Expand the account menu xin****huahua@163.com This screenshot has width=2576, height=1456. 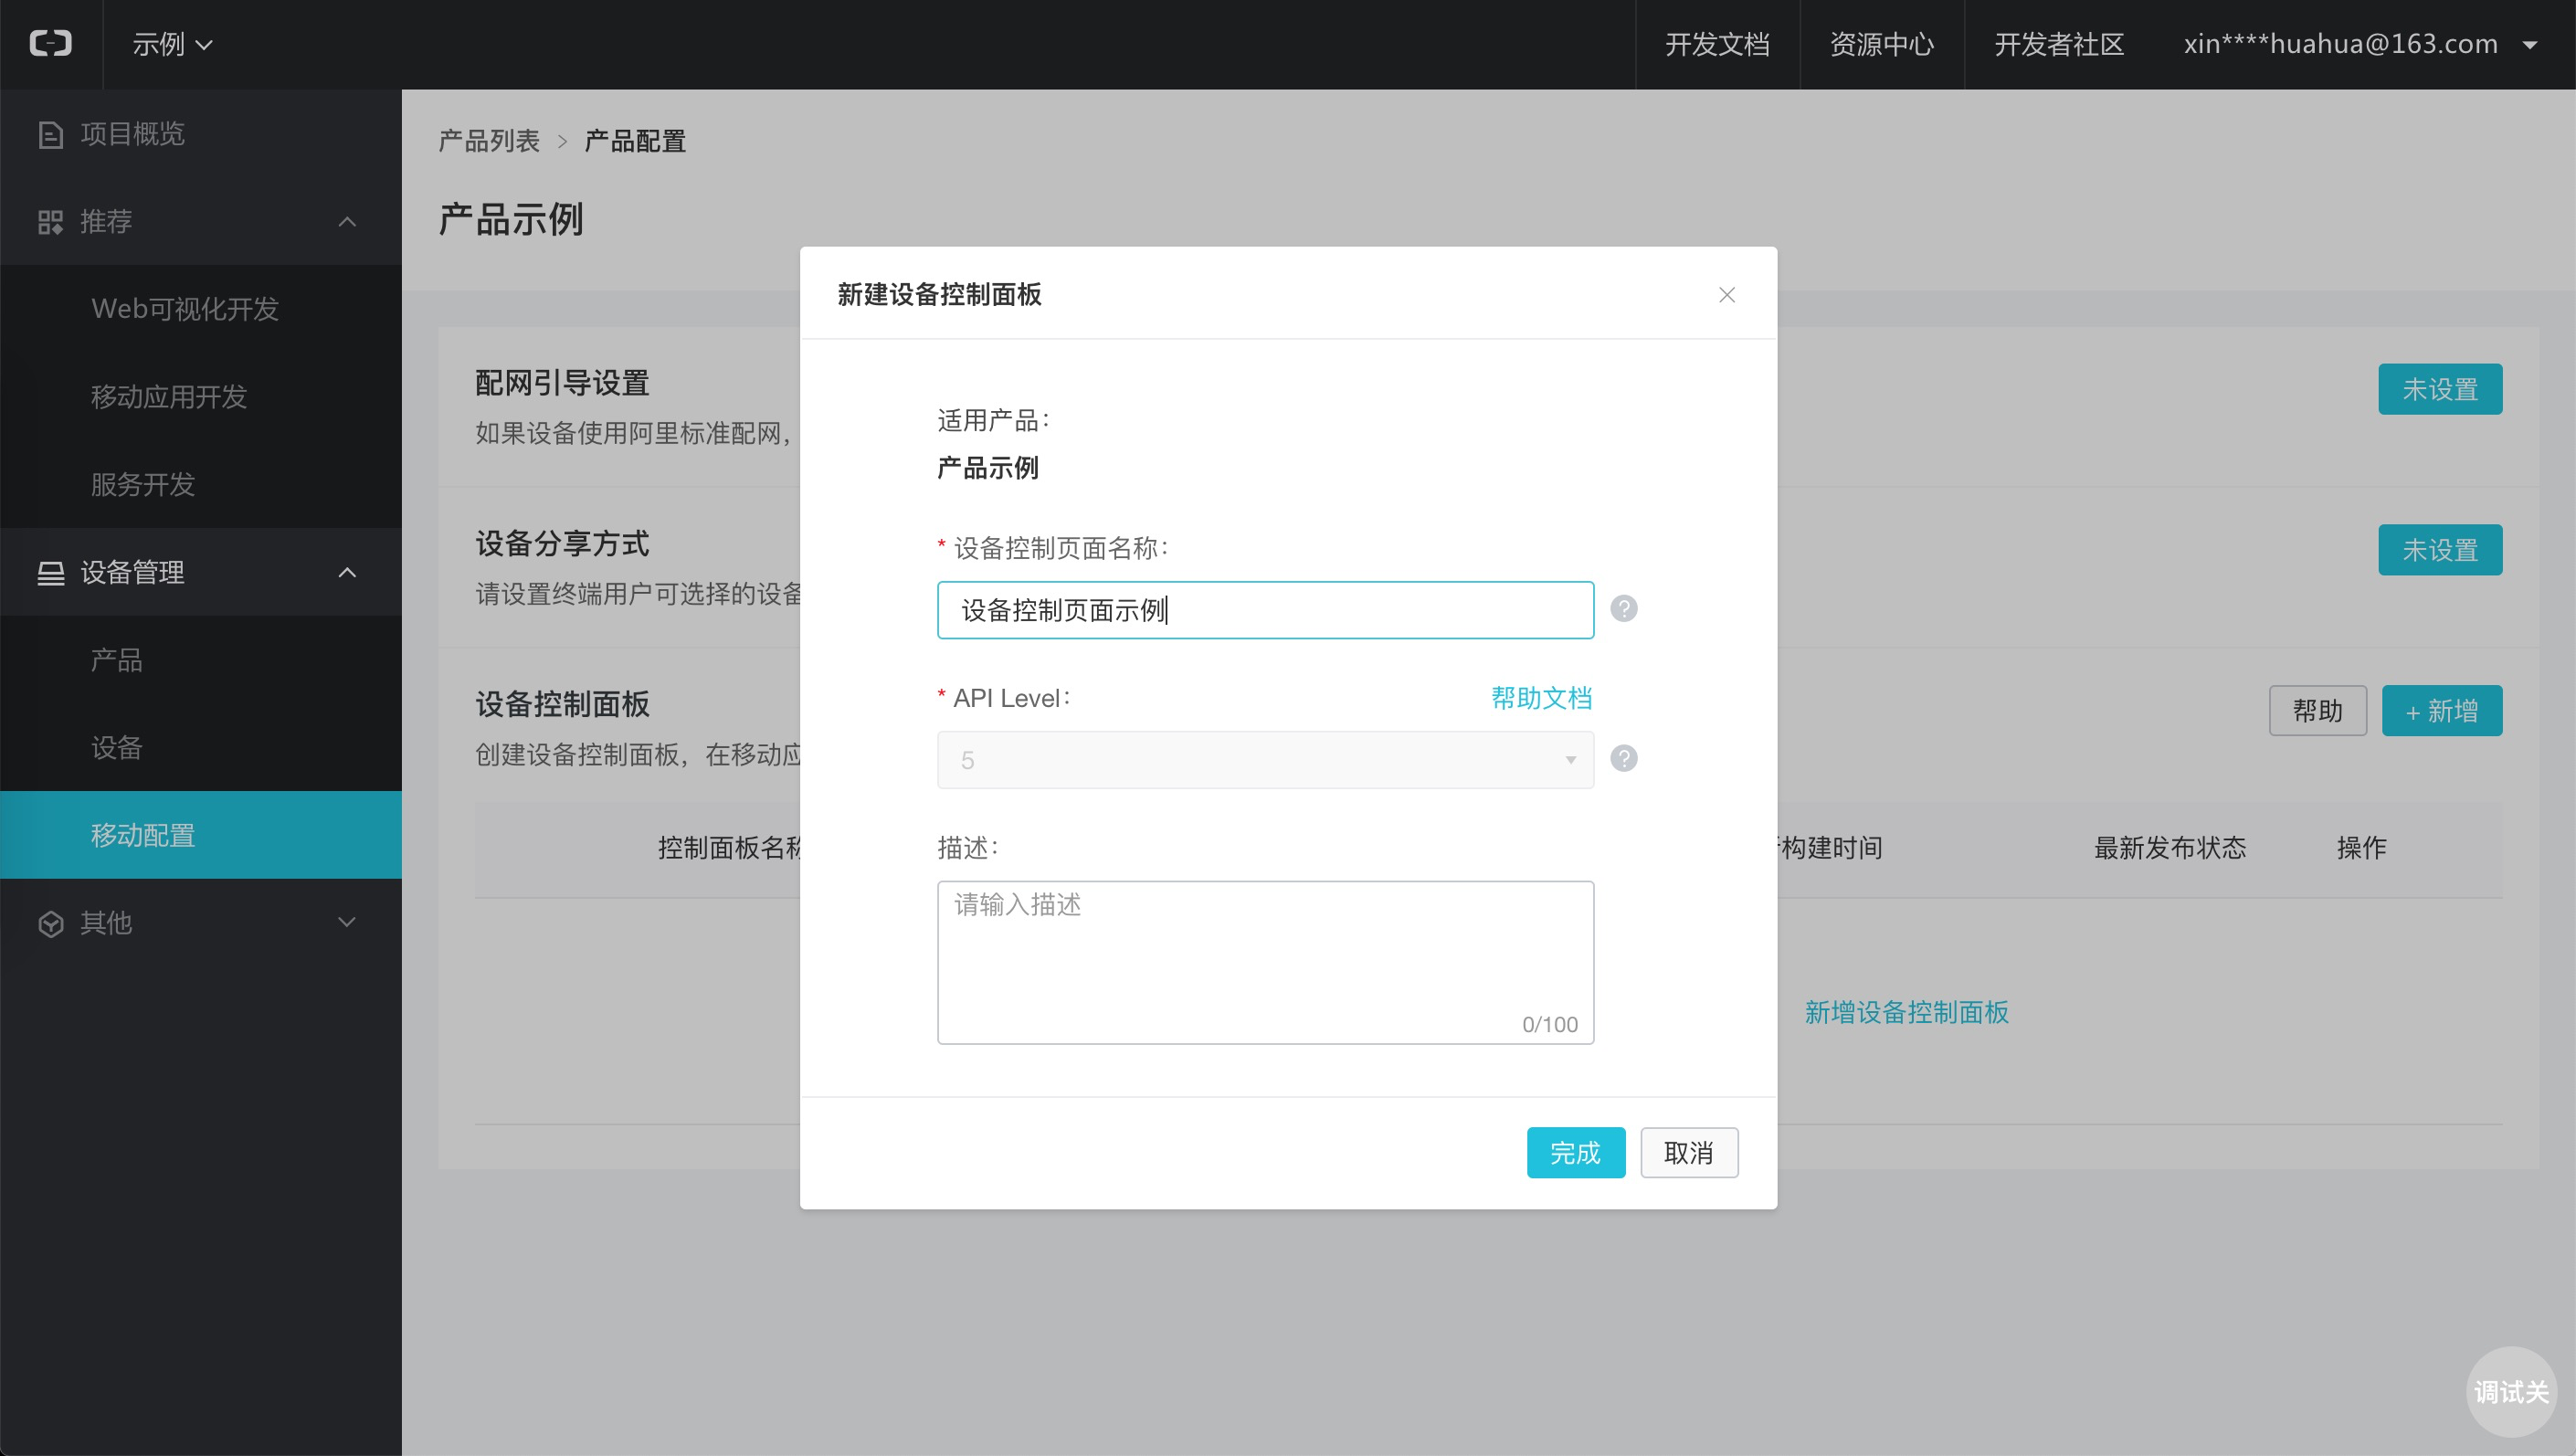[2360, 44]
